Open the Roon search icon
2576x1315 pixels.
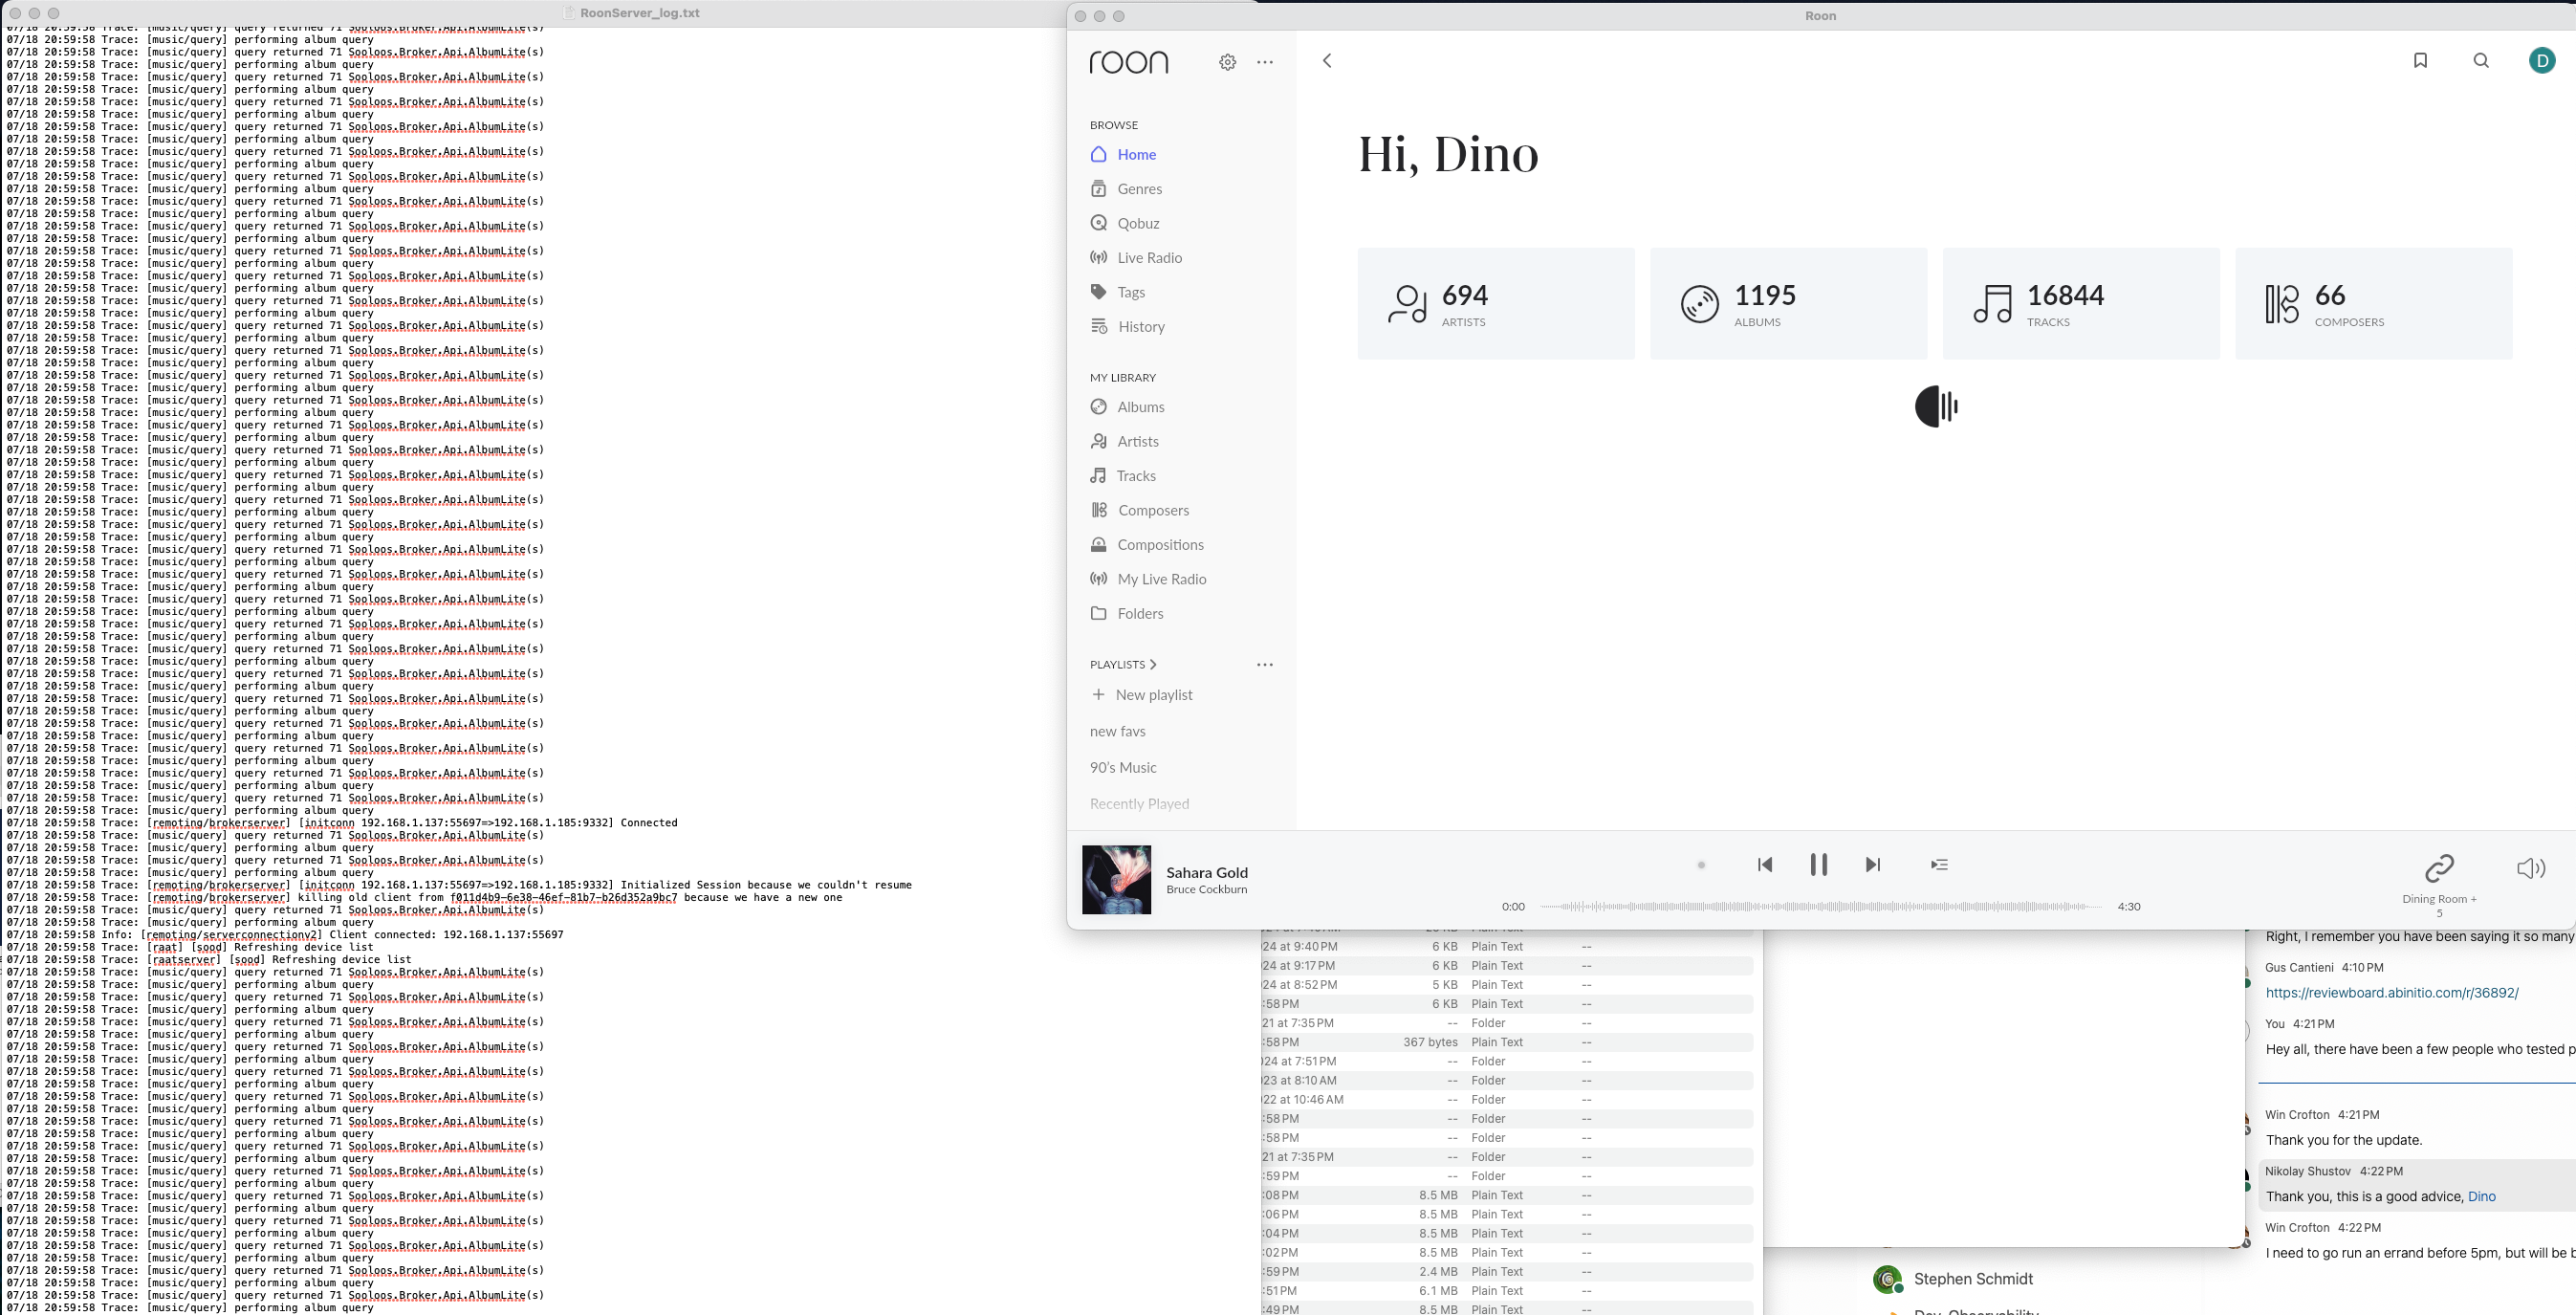click(x=2481, y=61)
